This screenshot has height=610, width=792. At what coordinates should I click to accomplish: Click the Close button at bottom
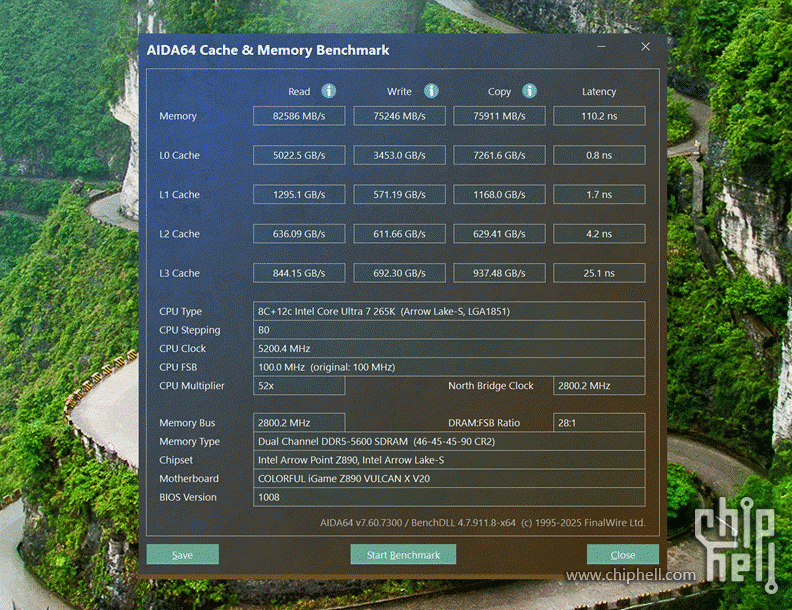point(623,554)
